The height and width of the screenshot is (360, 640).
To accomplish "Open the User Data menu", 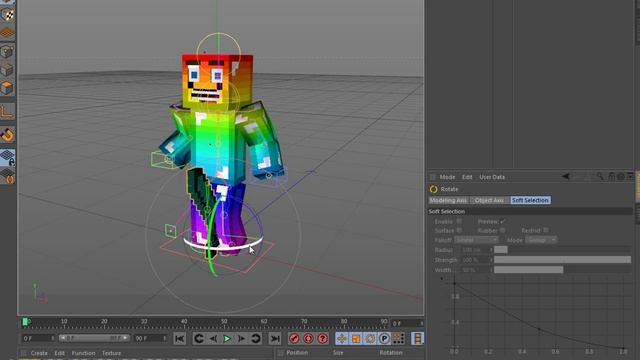I will [492, 177].
